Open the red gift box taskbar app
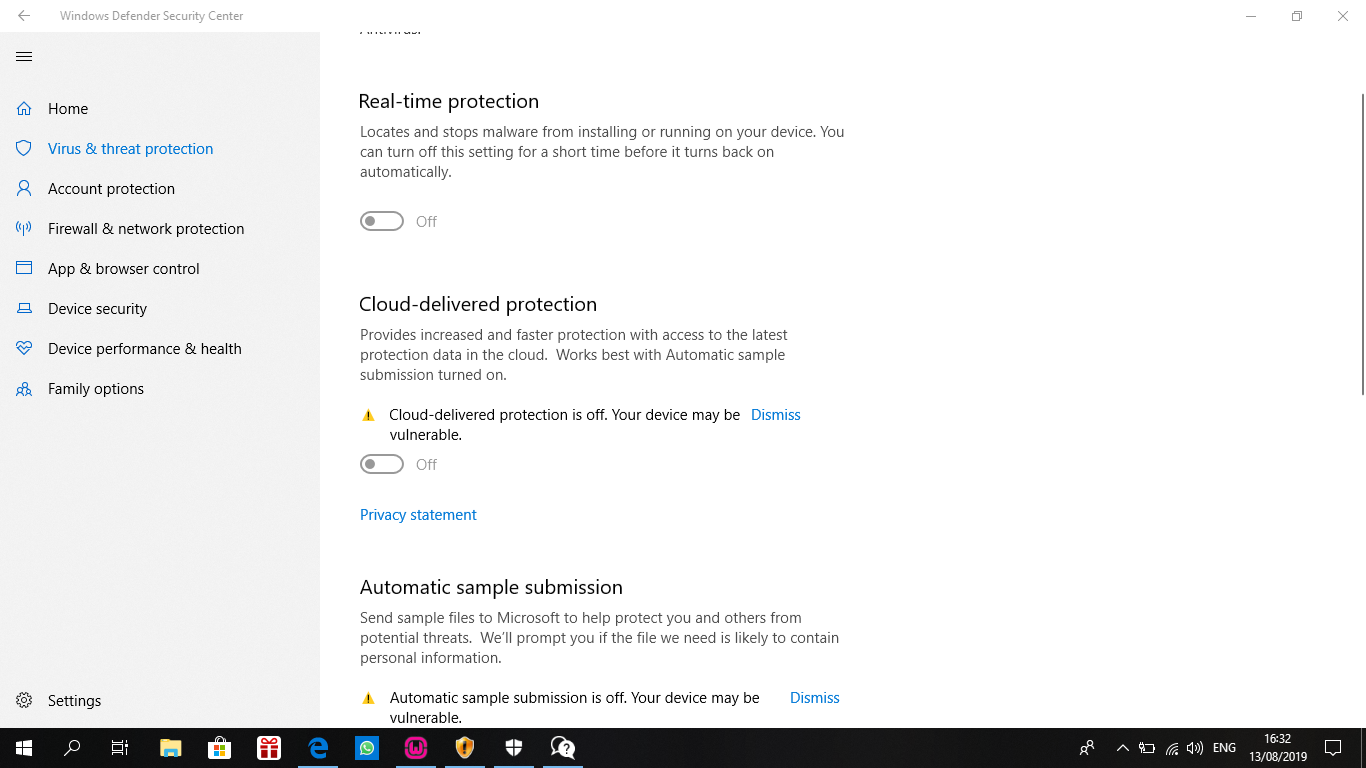The width and height of the screenshot is (1366, 768). point(269,748)
